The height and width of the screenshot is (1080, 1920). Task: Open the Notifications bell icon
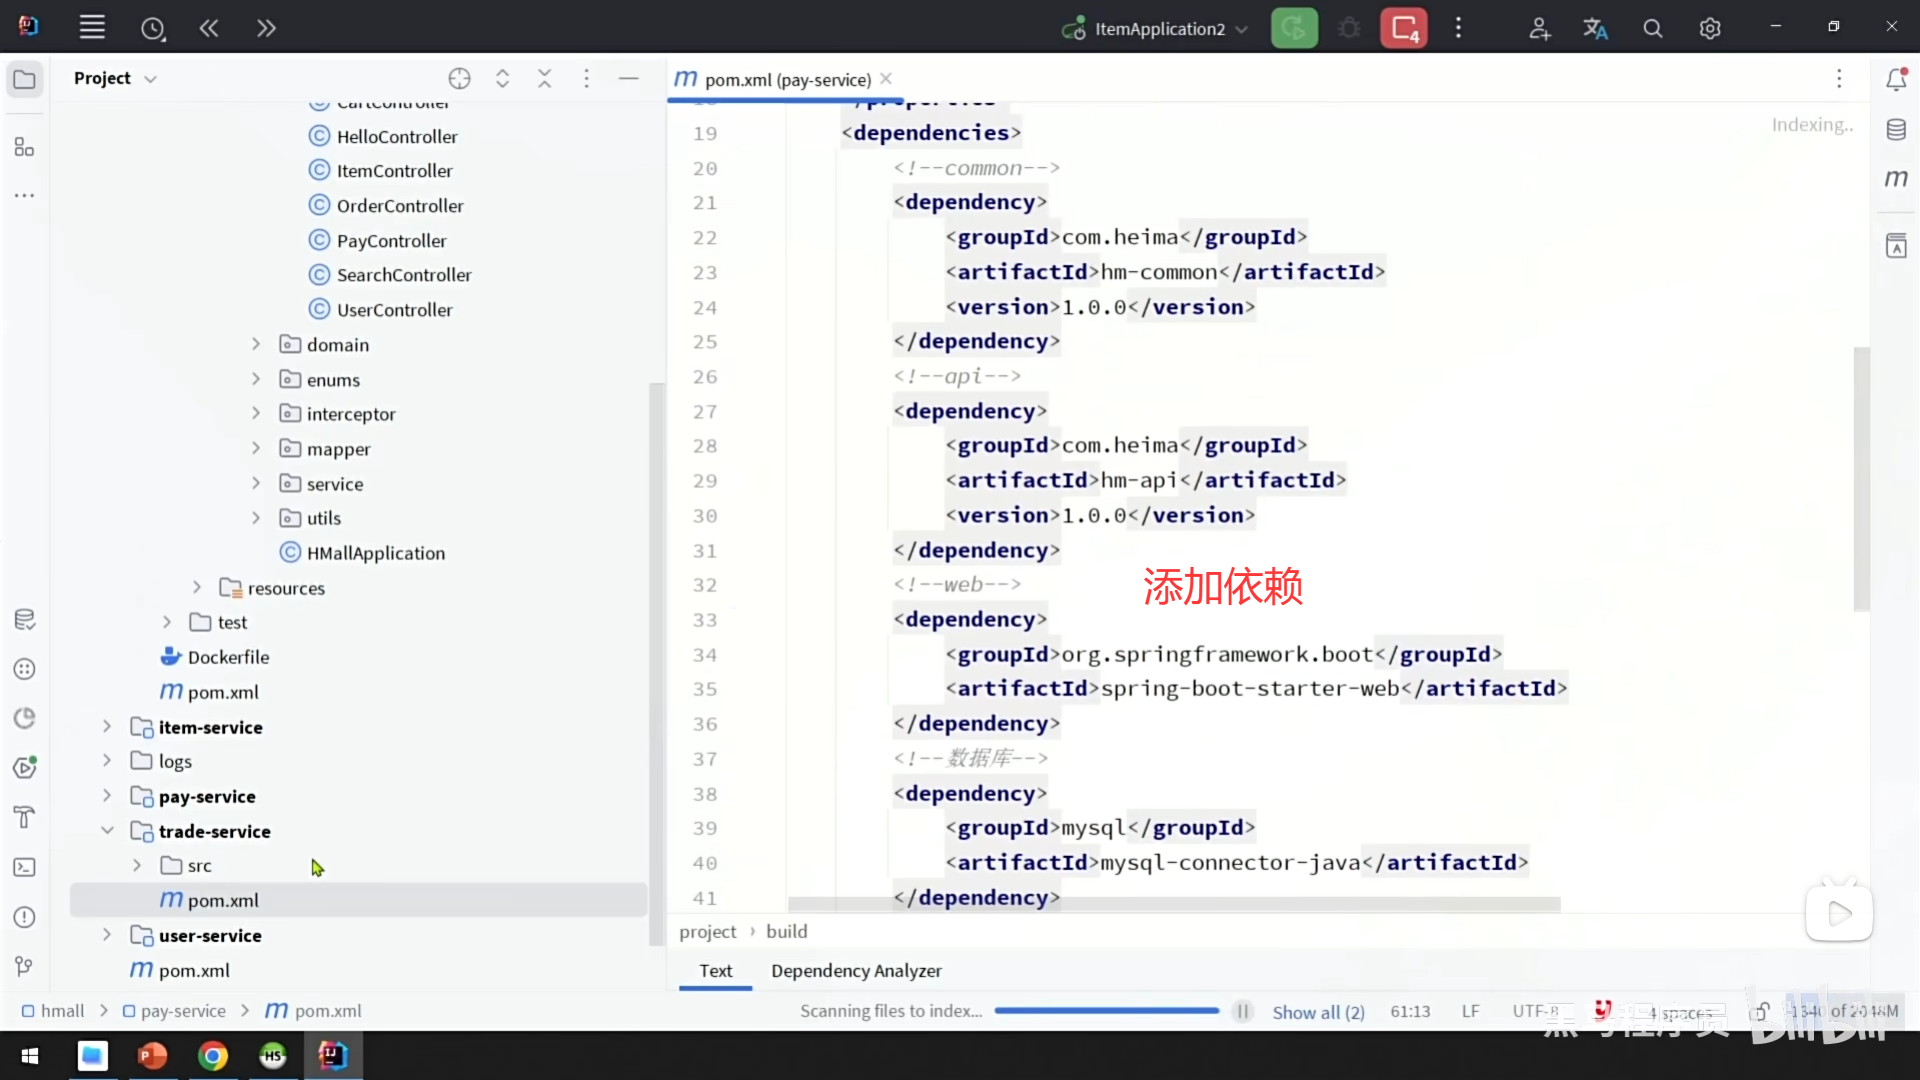point(1896,80)
